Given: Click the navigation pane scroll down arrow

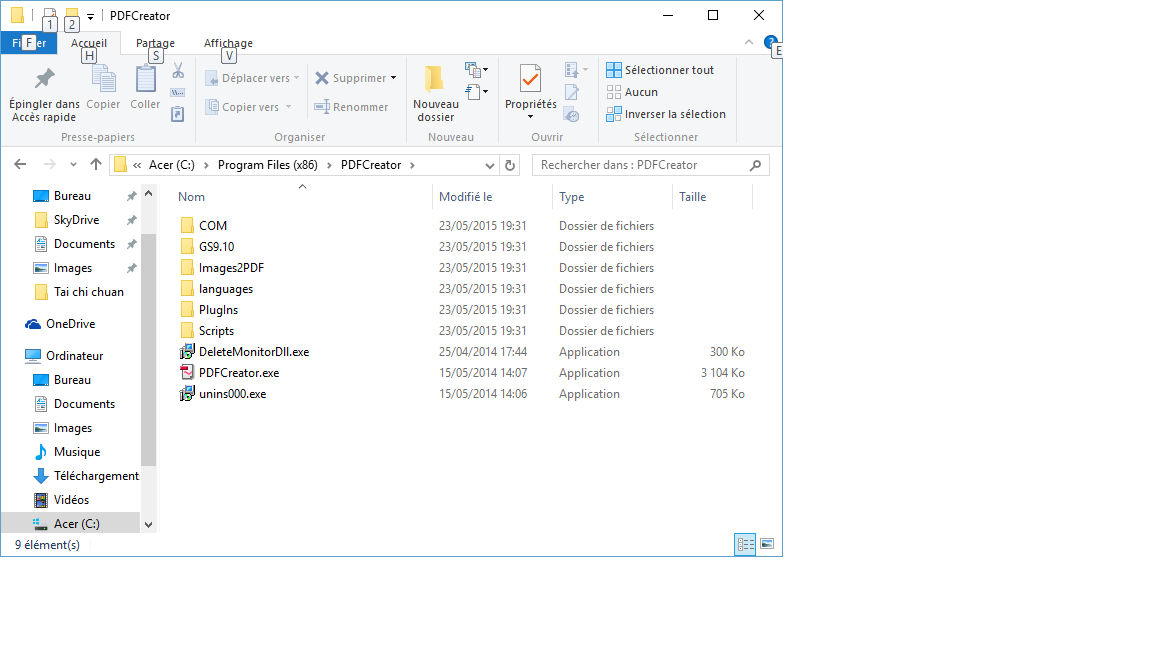Looking at the screenshot, I should tap(148, 525).
